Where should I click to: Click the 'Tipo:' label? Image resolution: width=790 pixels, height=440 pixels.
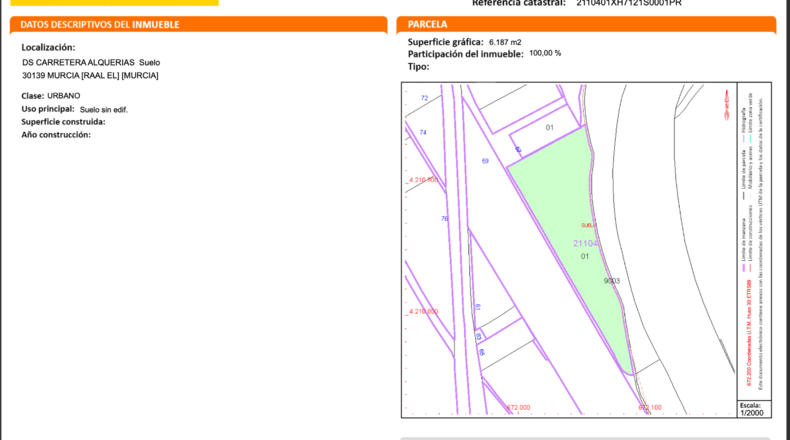pyautogui.click(x=419, y=67)
